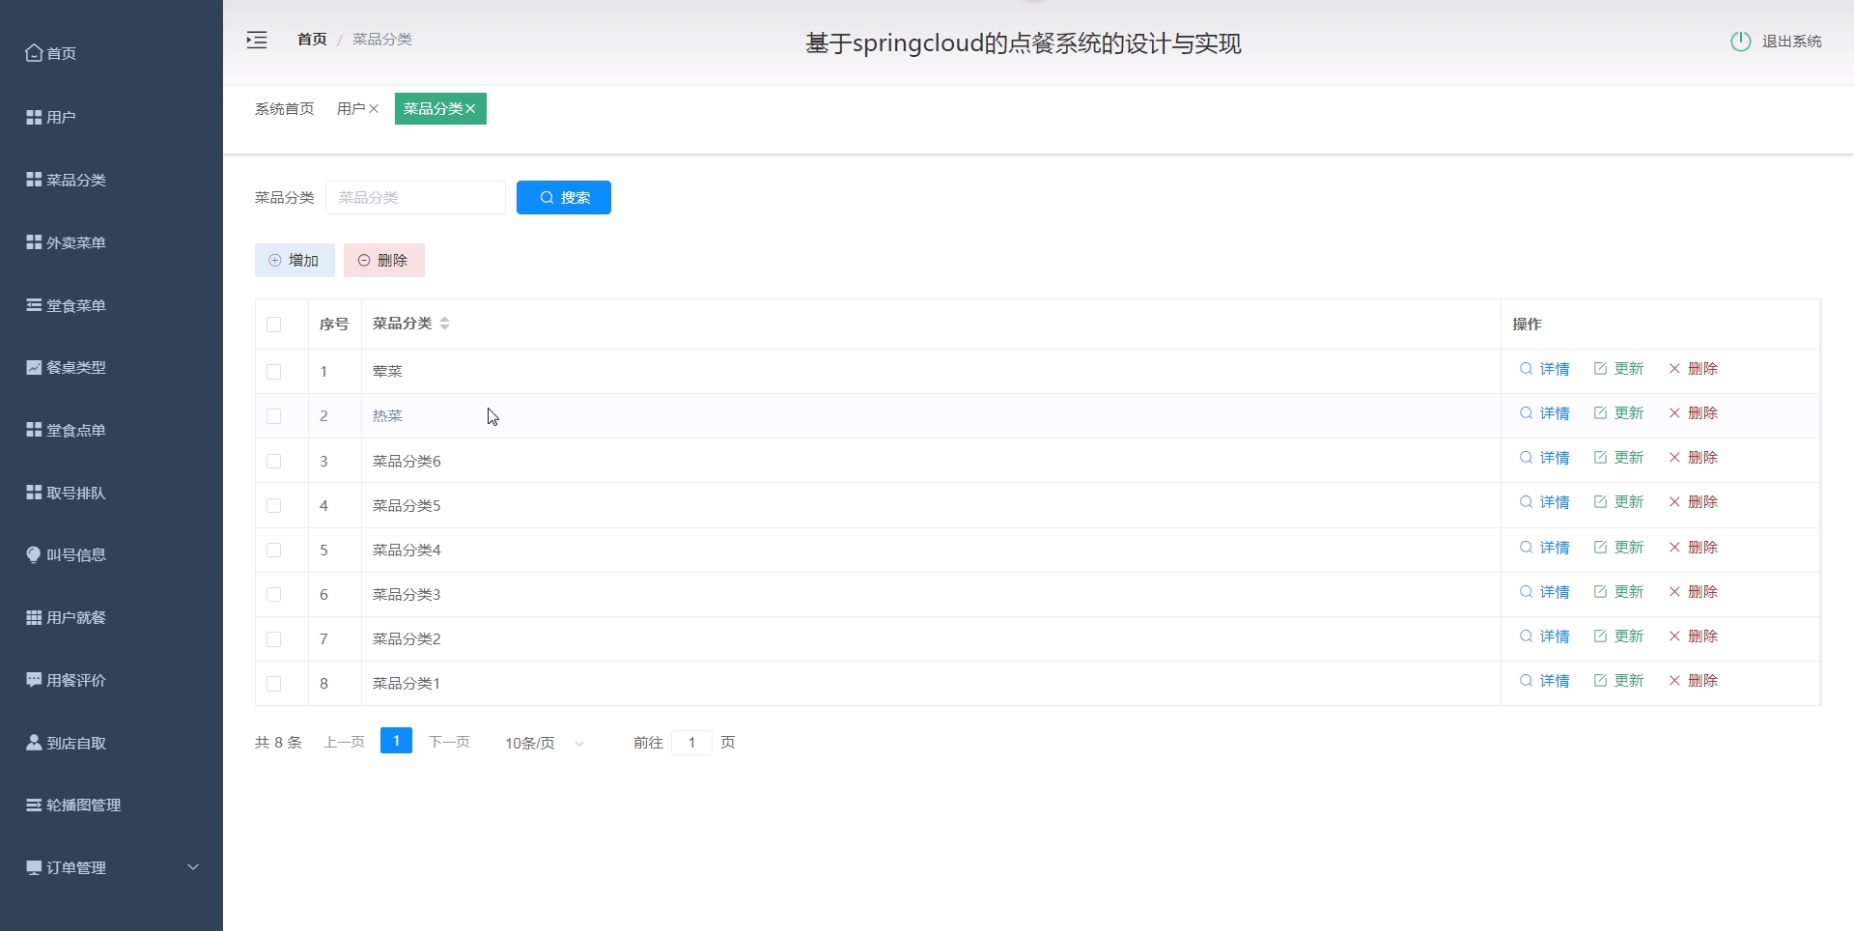The image size is (1854, 931).
Task: Click the 用餐评价 comment icon
Action: coord(34,680)
